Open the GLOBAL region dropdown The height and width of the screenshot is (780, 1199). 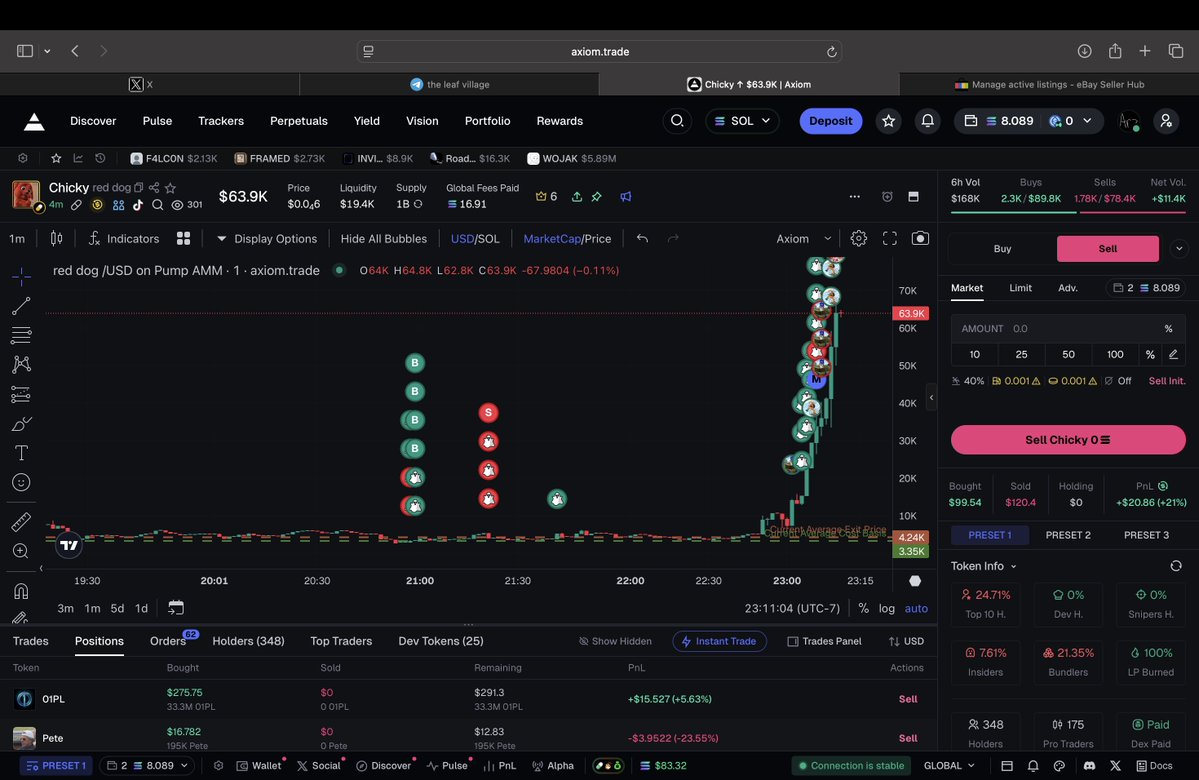(x=949, y=765)
